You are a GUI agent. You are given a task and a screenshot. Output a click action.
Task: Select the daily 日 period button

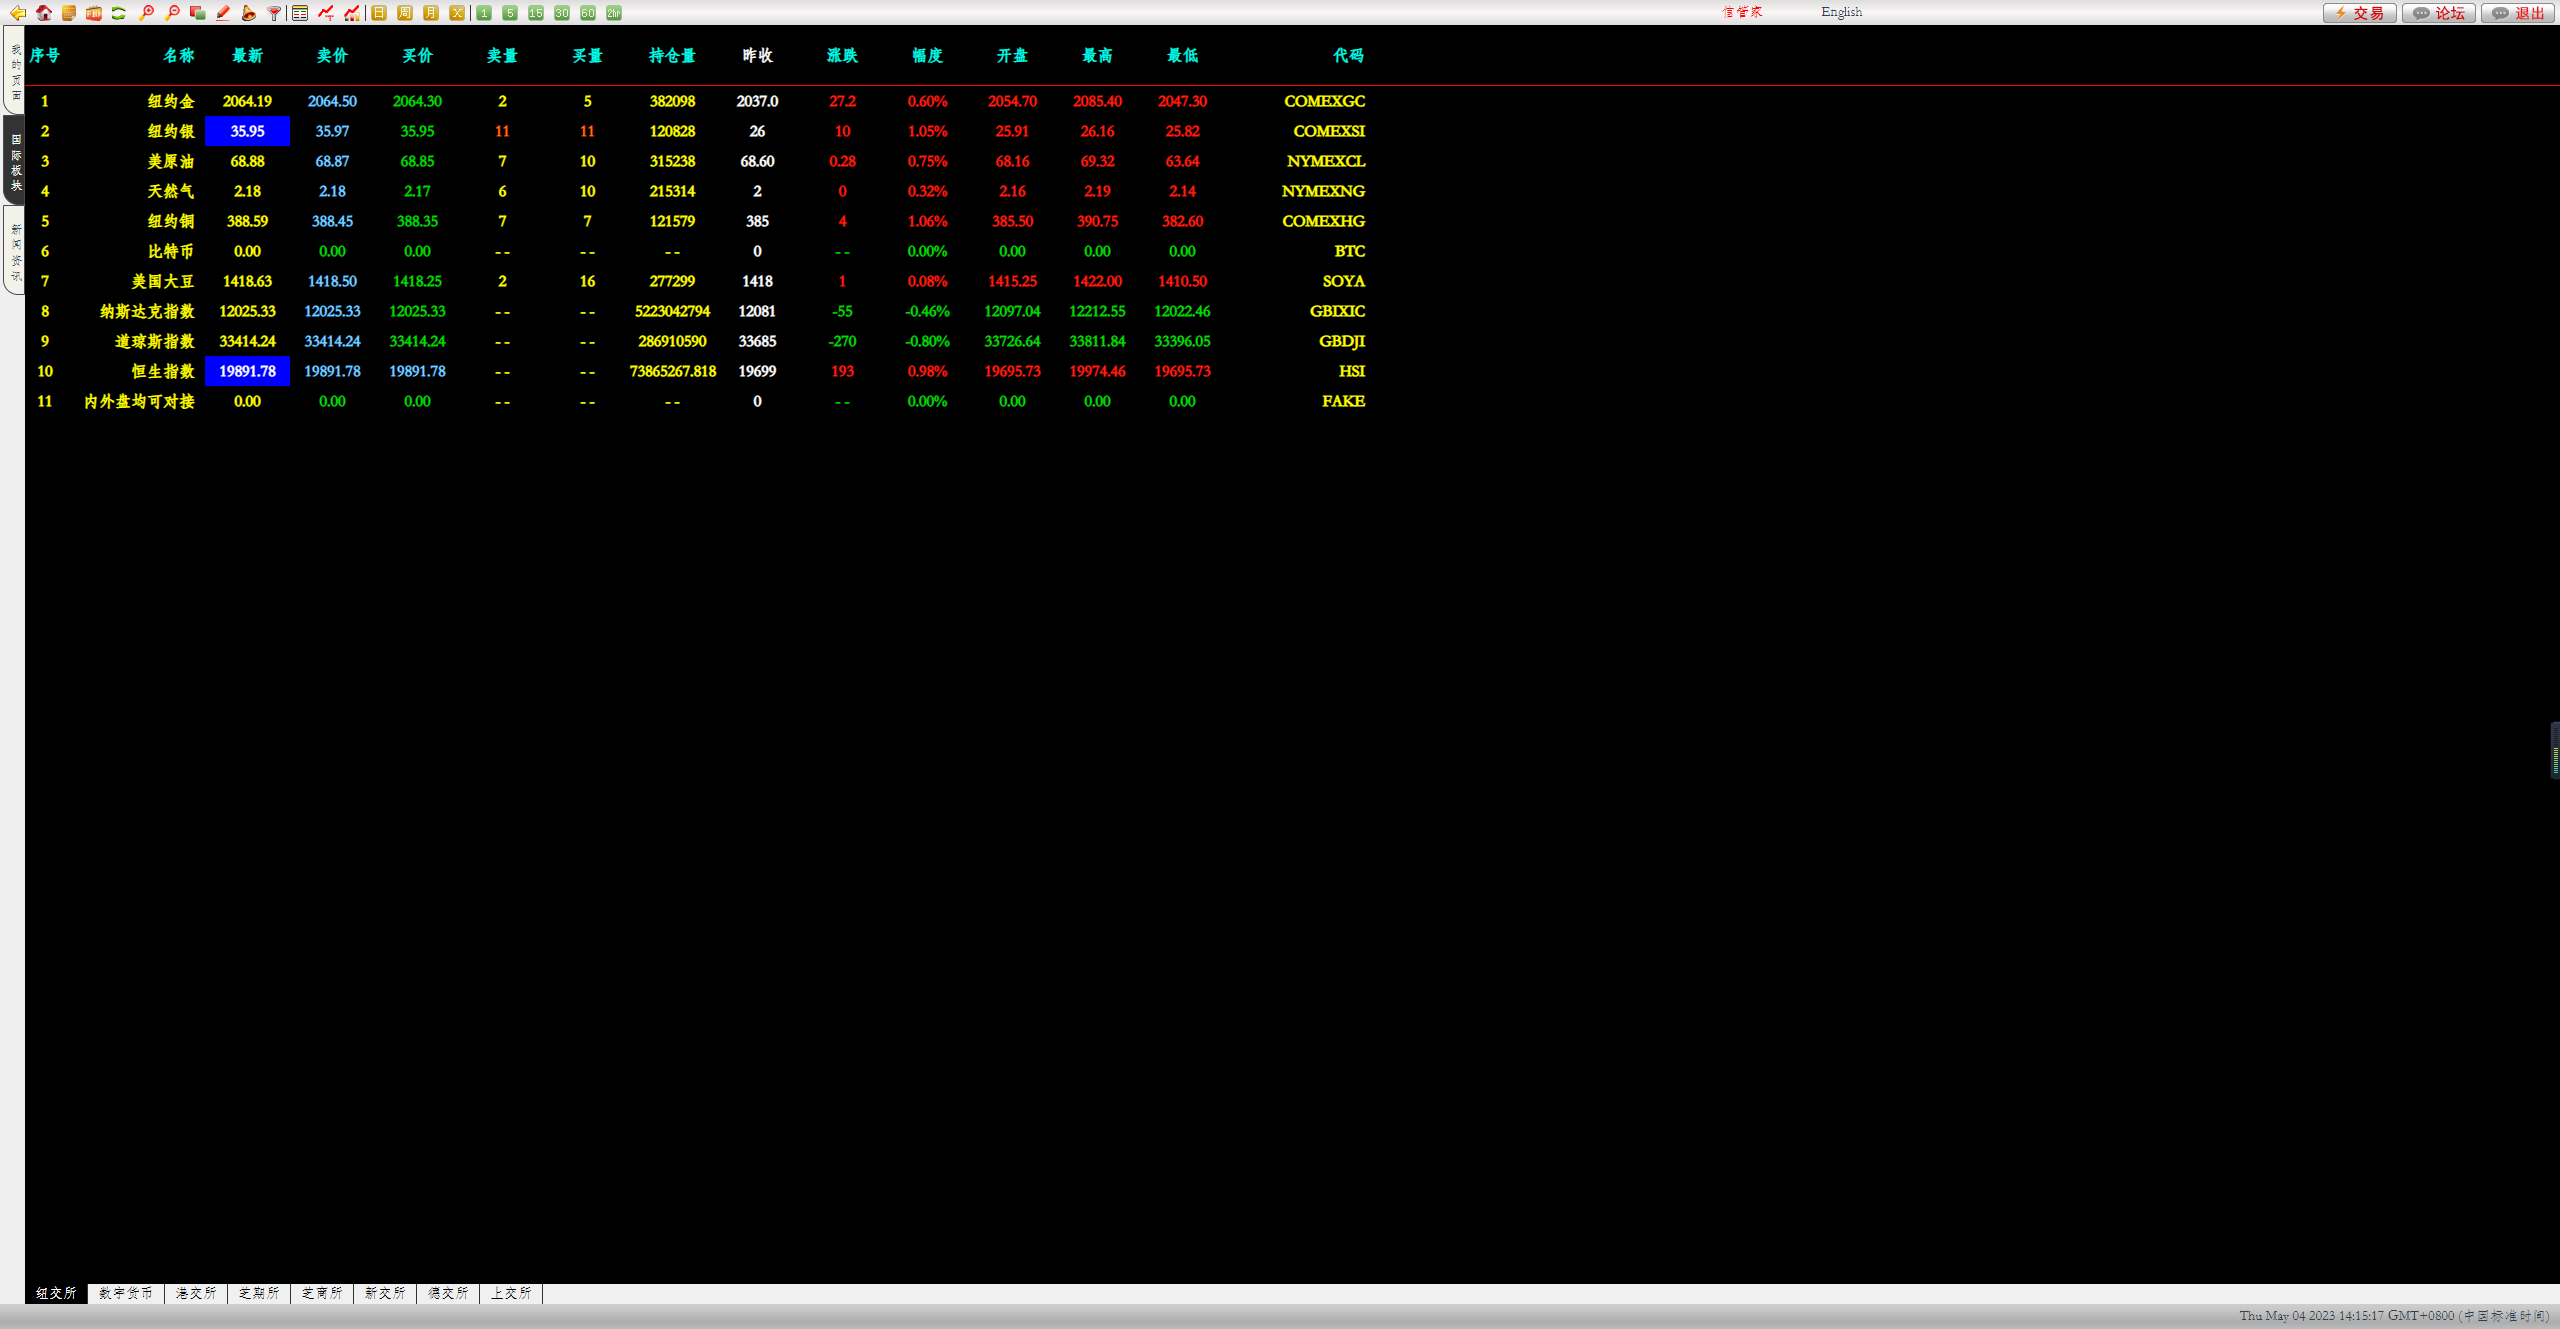(x=379, y=13)
